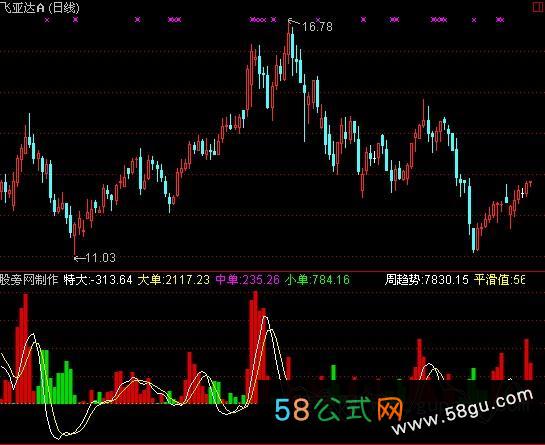Viewport: 545px width, 445px height.
Task: Click the 股旁网制作 indicator name
Action: click(x=29, y=280)
